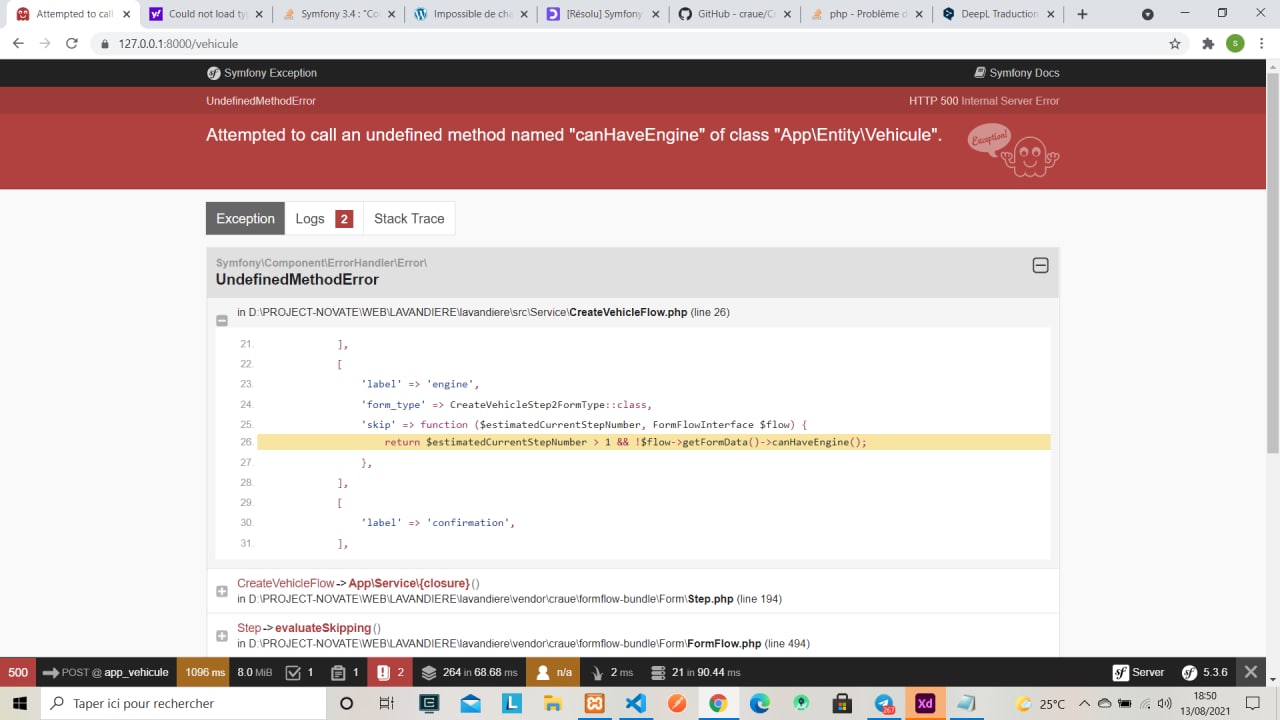1280x720 pixels.
Task: Click the 1096 ms performance panel
Action: [205, 672]
